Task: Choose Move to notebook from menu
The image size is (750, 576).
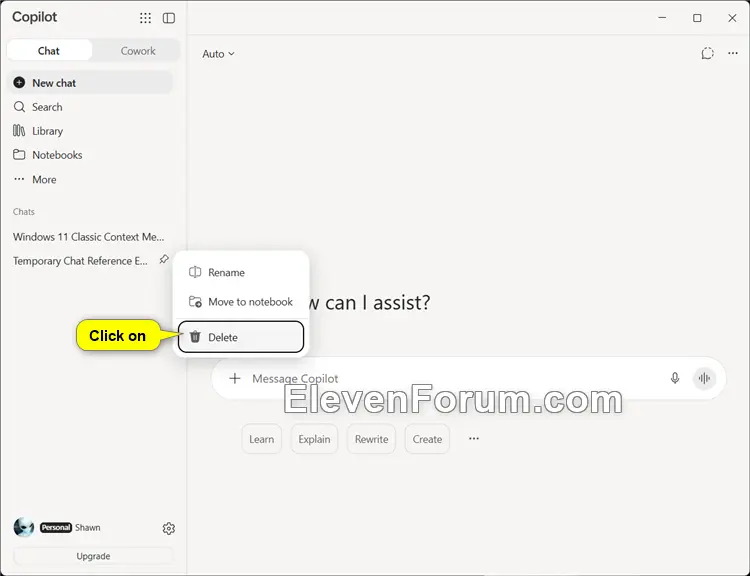Action: (241, 301)
